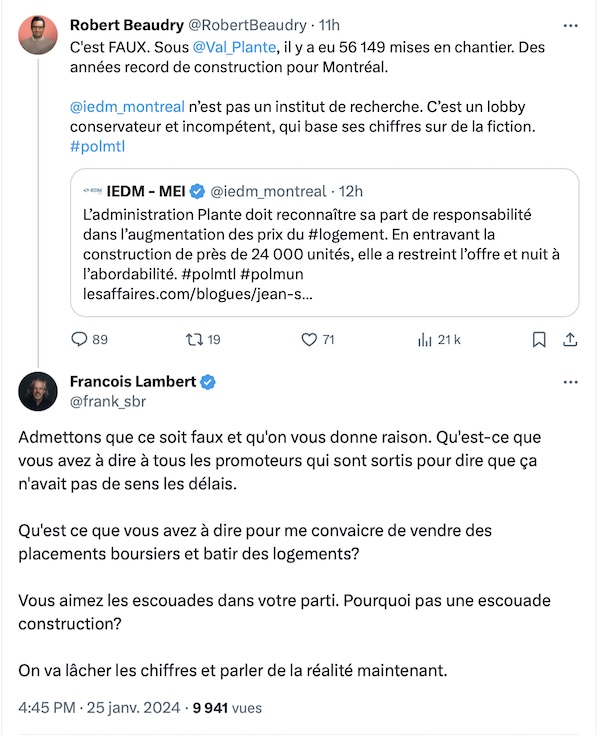Open the @iedm_montreal mention in Beaudry's tweet
600x735 pixels.
(x=127, y=107)
